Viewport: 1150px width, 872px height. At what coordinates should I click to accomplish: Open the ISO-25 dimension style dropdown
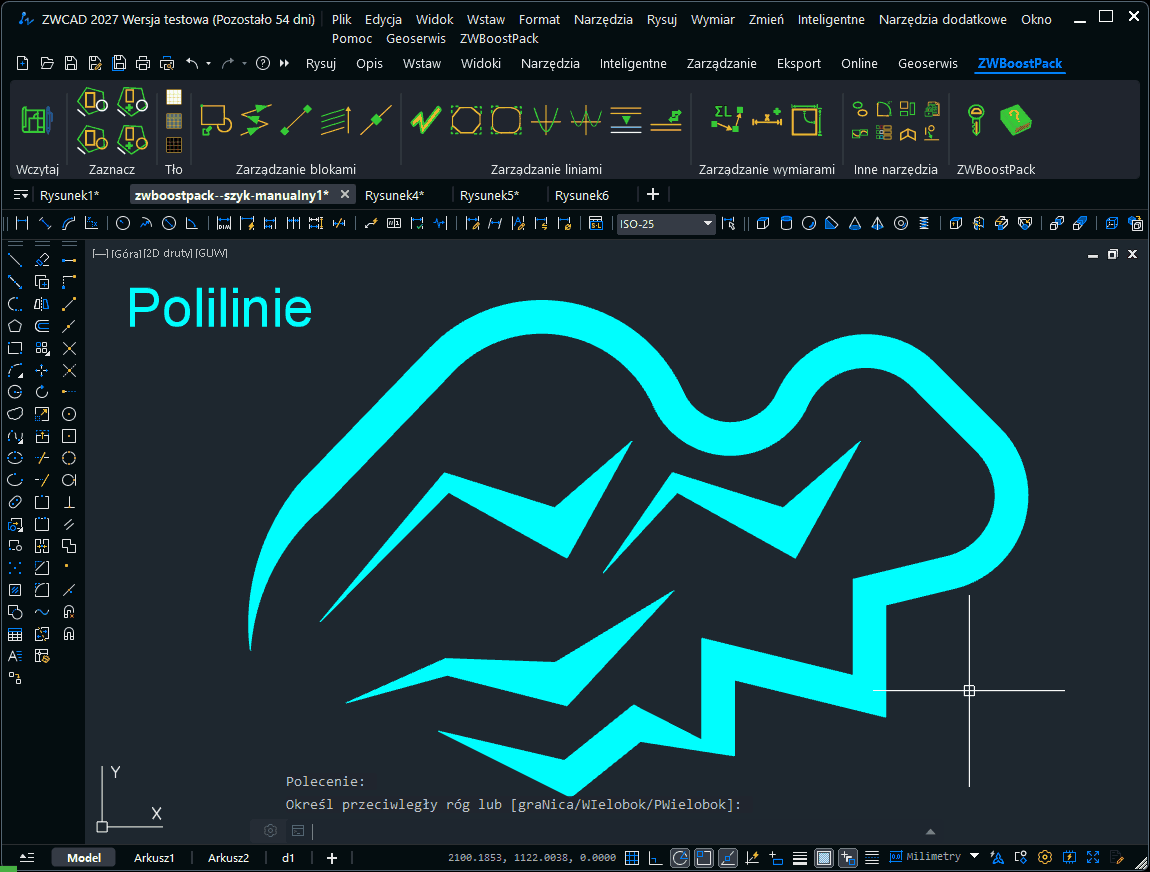(x=707, y=224)
